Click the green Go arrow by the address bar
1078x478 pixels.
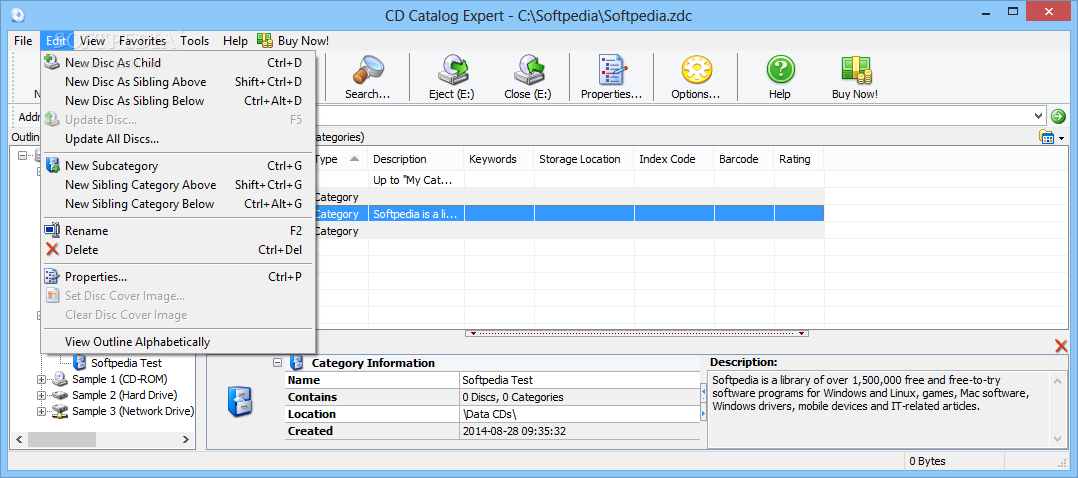click(1058, 116)
